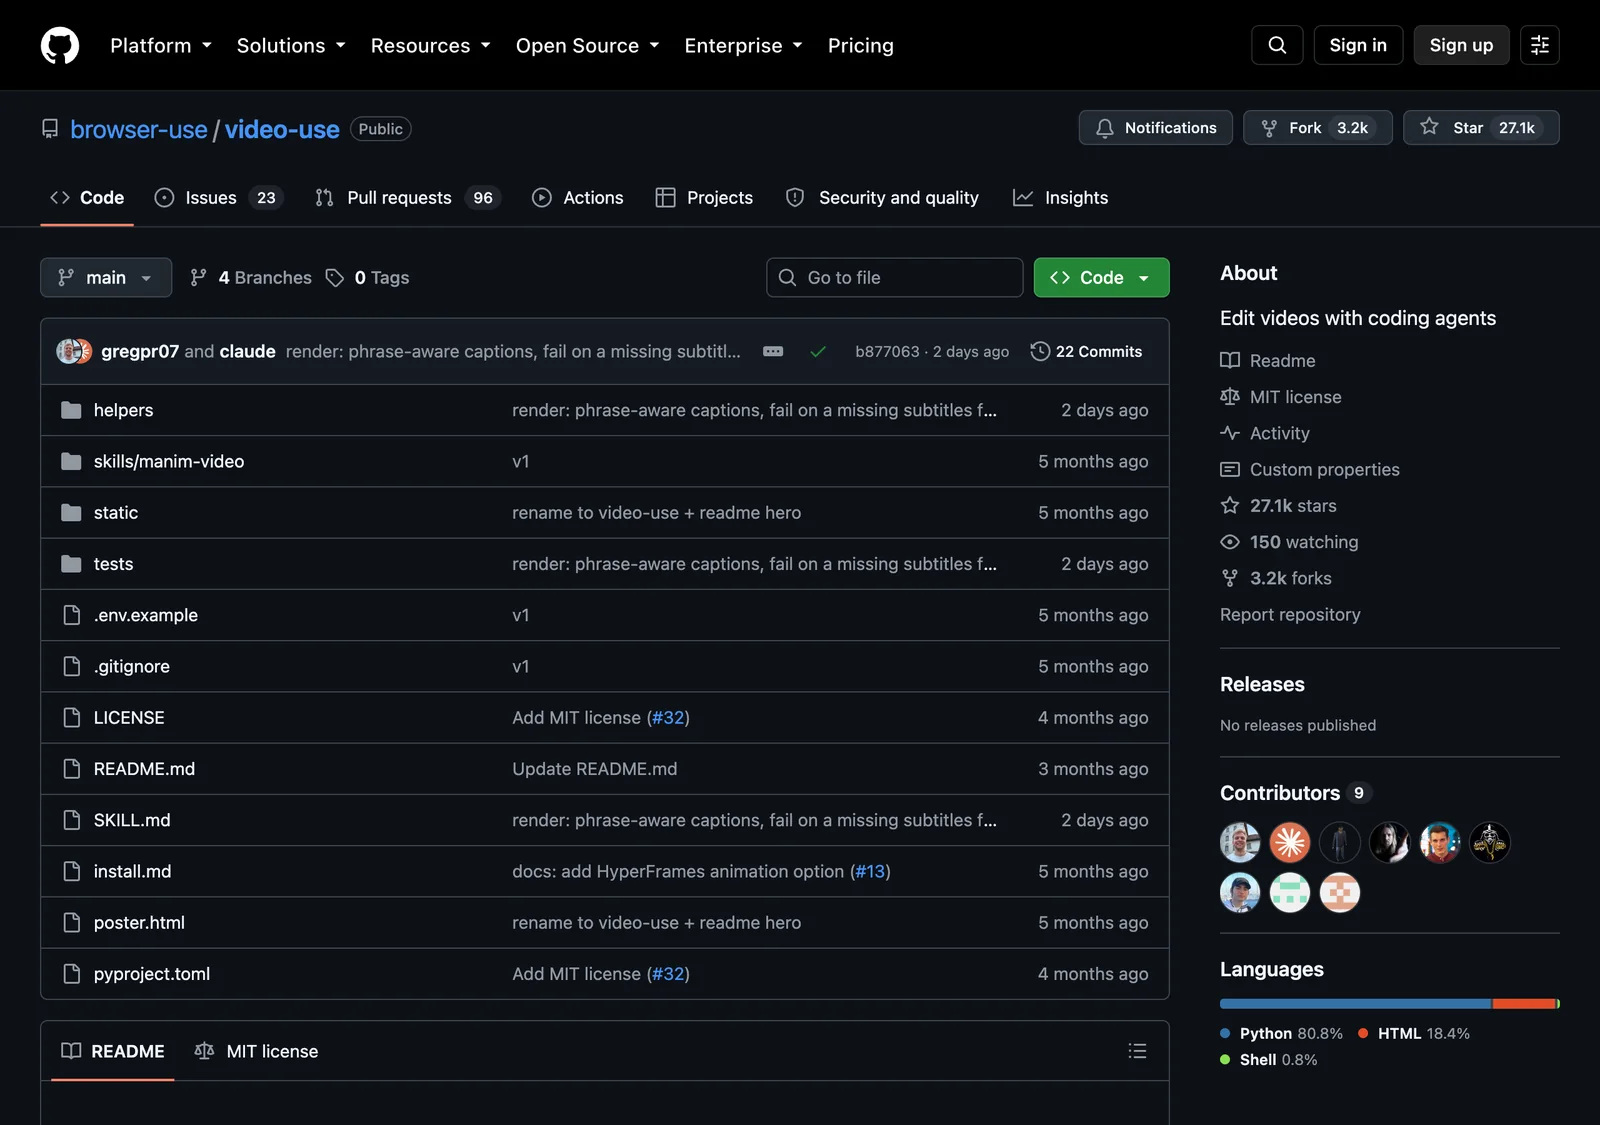The image size is (1600, 1125).
Task: Open the main branch selector
Action: (x=106, y=278)
